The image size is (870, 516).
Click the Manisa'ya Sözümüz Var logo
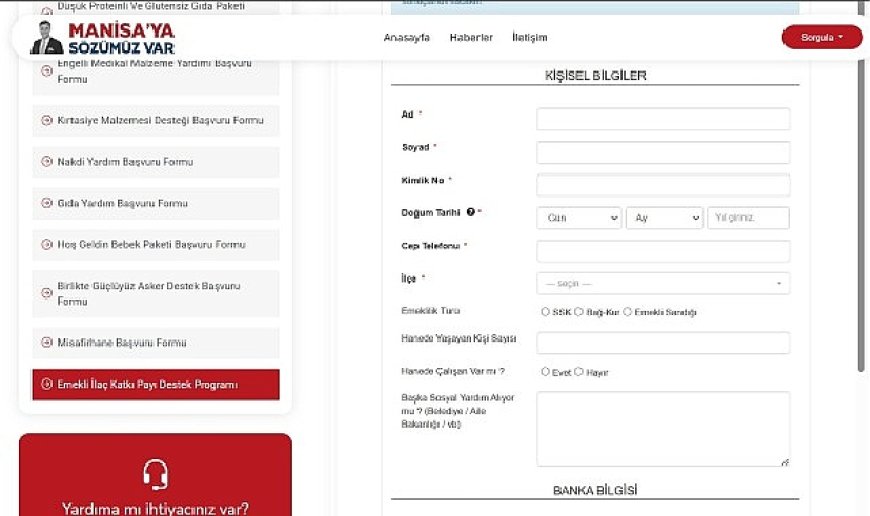click(x=103, y=38)
